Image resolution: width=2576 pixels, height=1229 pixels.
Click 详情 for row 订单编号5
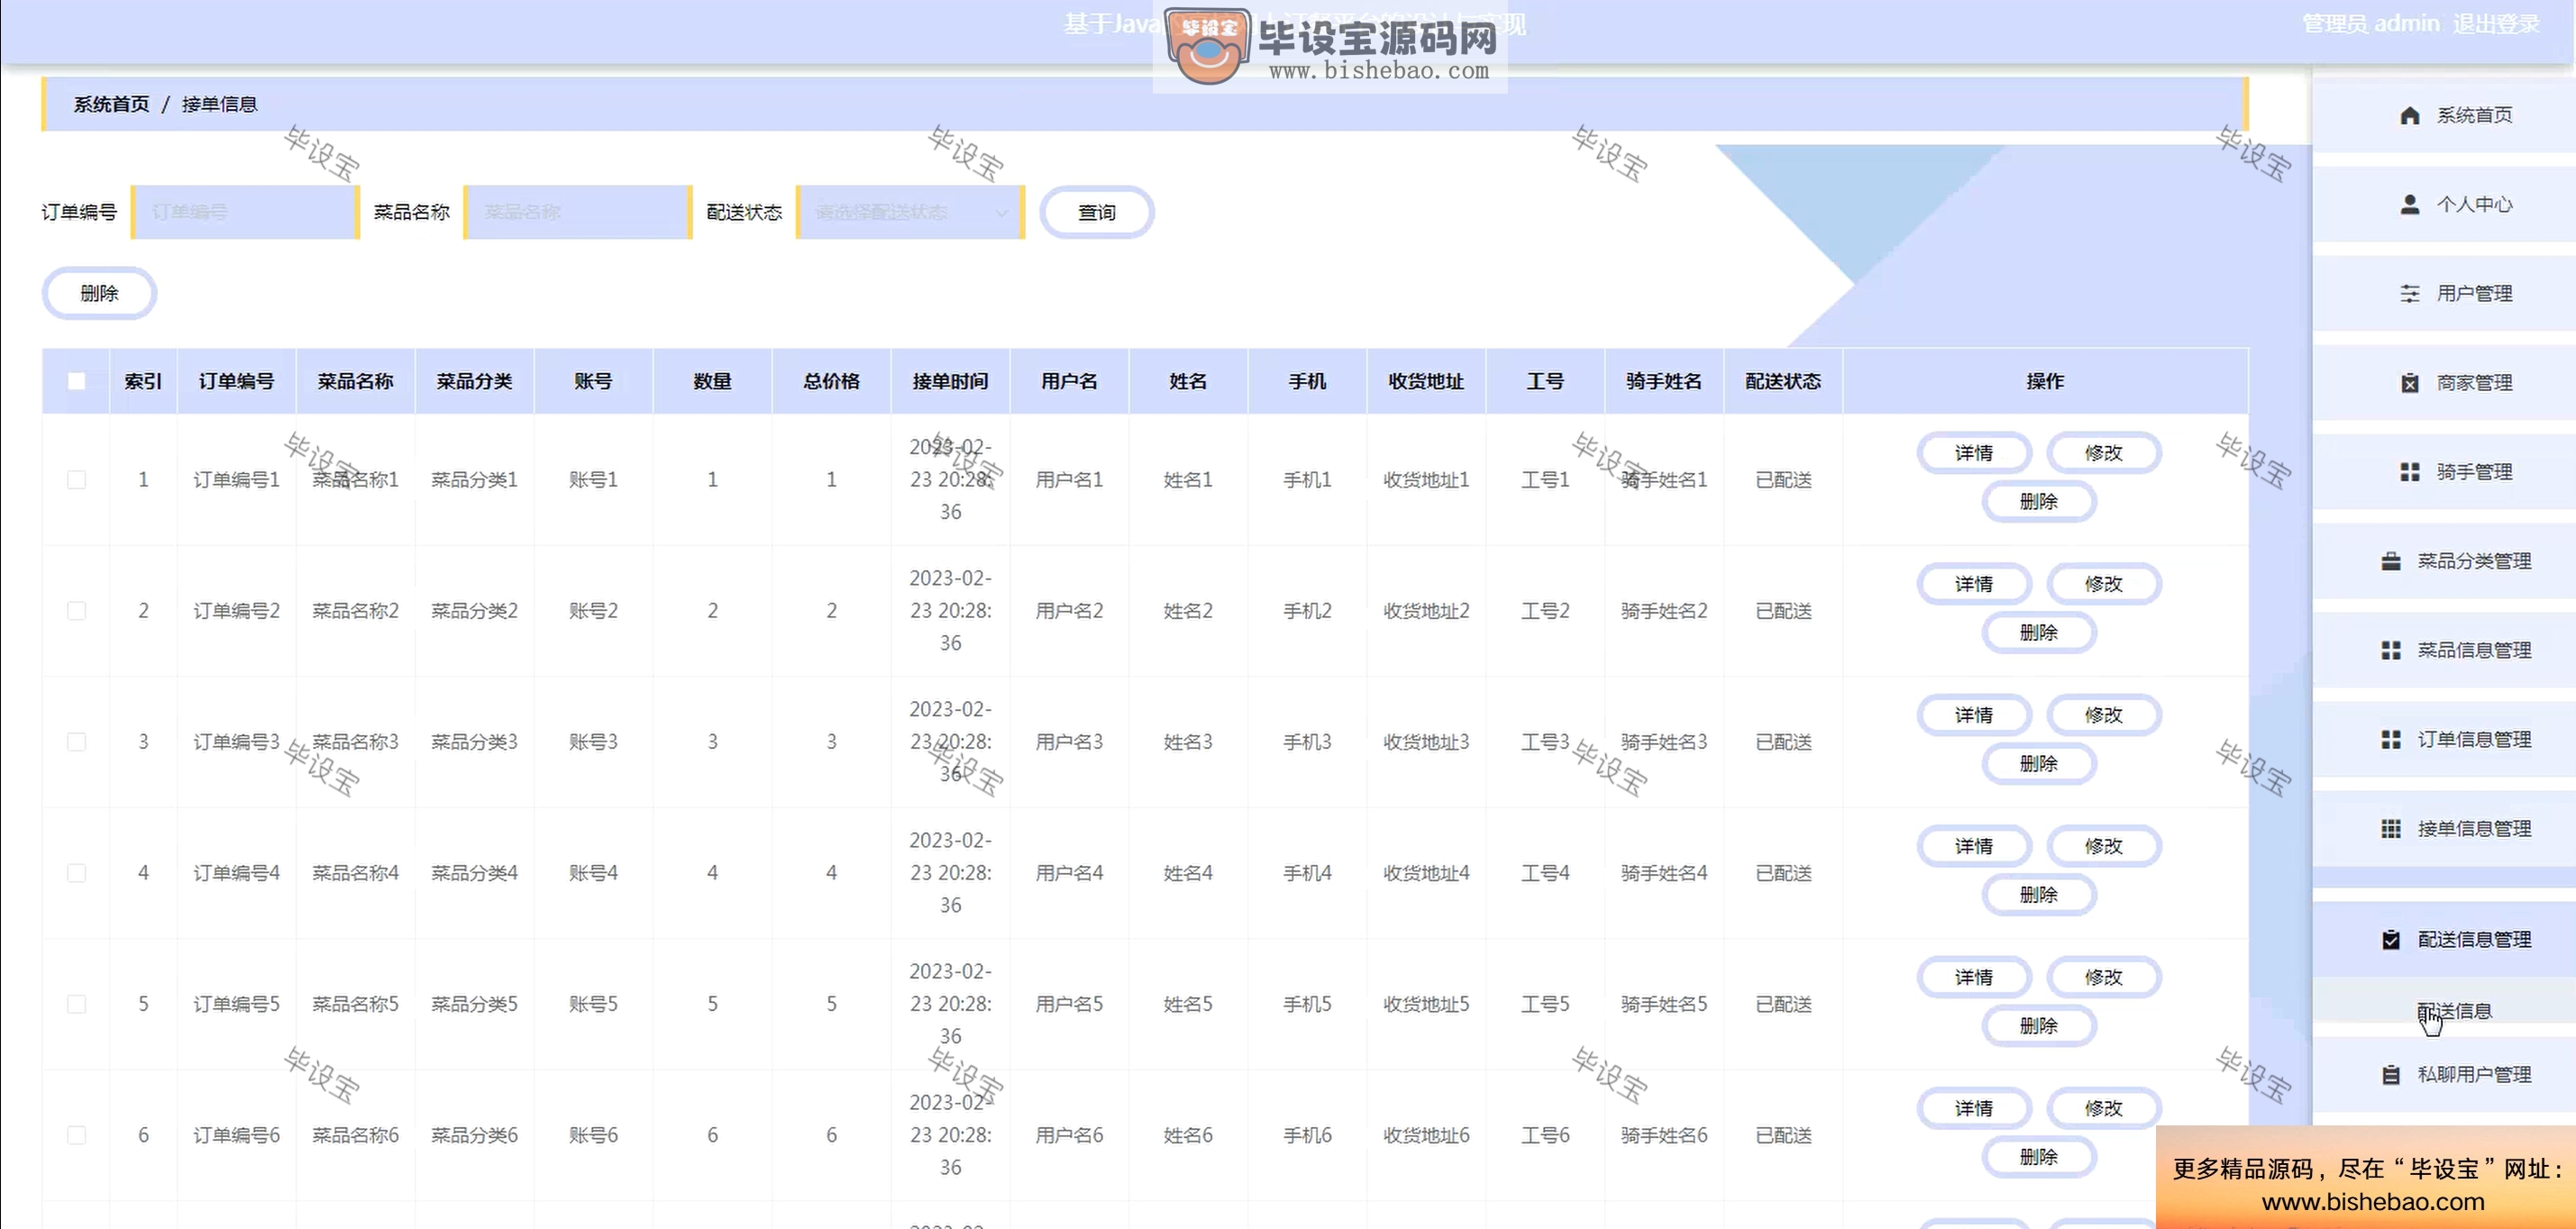click(x=1974, y=977)
